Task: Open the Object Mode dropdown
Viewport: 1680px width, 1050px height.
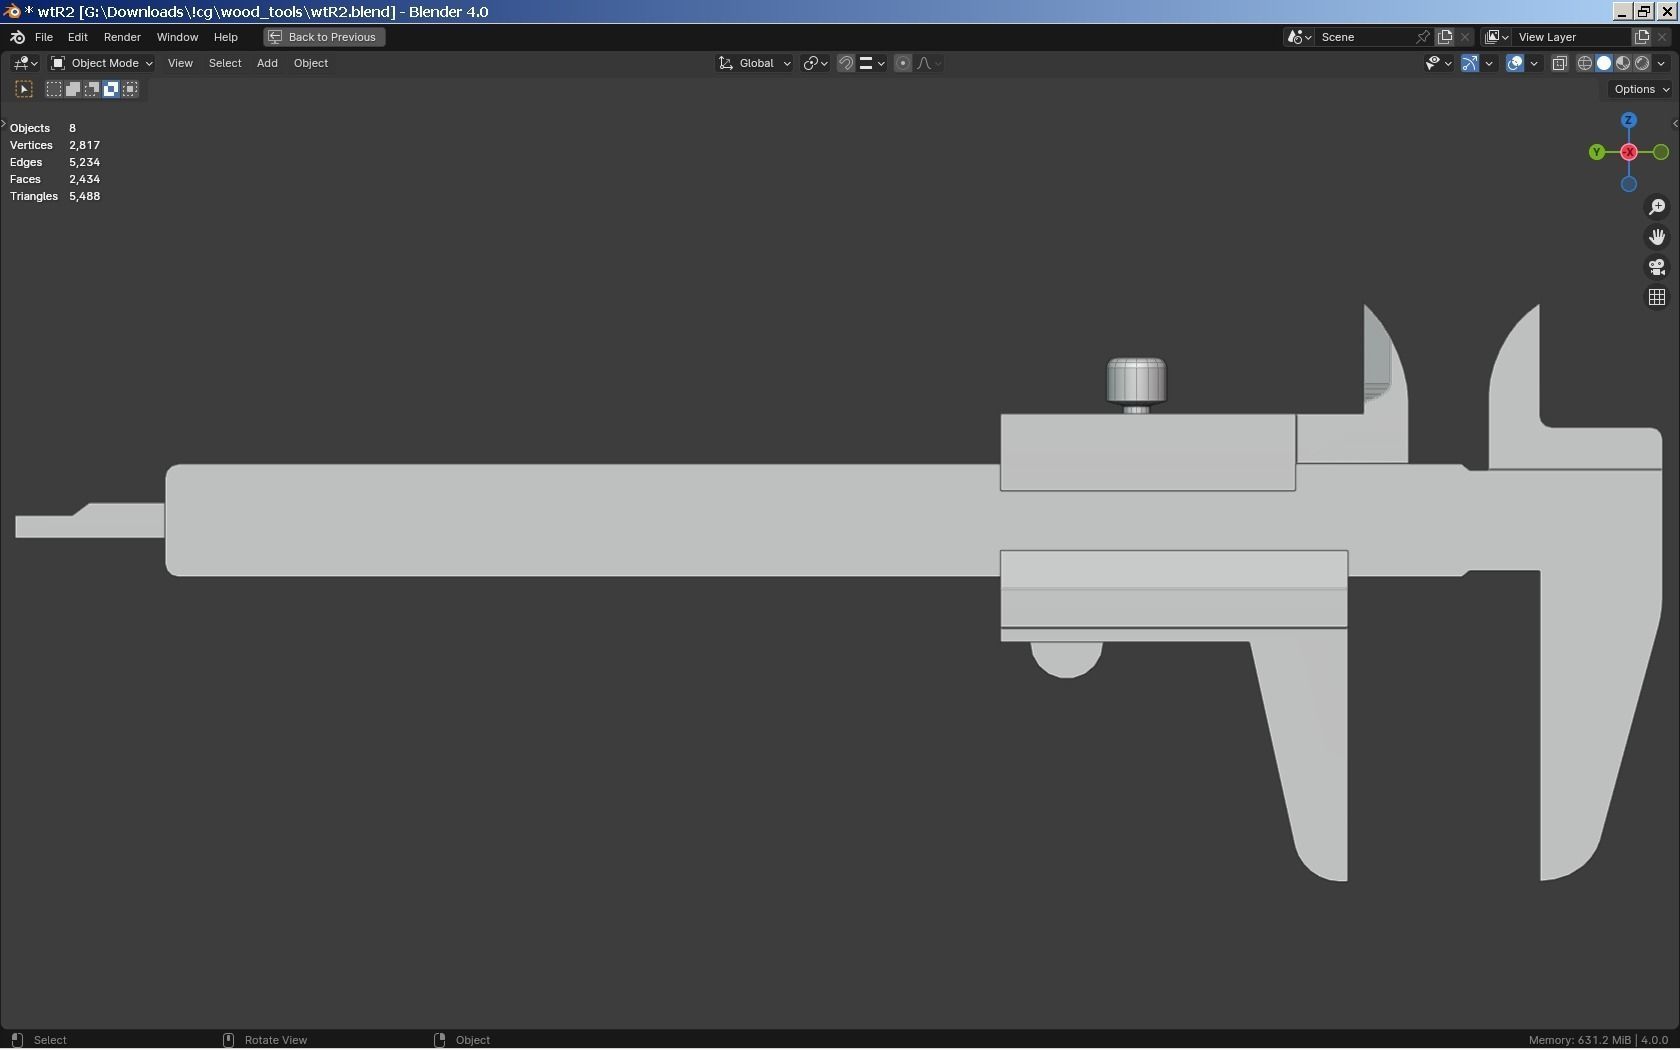Action: click(102, 63)
